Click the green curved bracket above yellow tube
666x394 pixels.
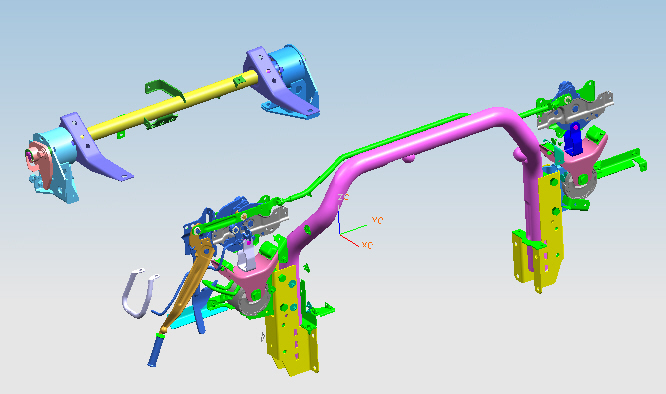coord(165,90)
